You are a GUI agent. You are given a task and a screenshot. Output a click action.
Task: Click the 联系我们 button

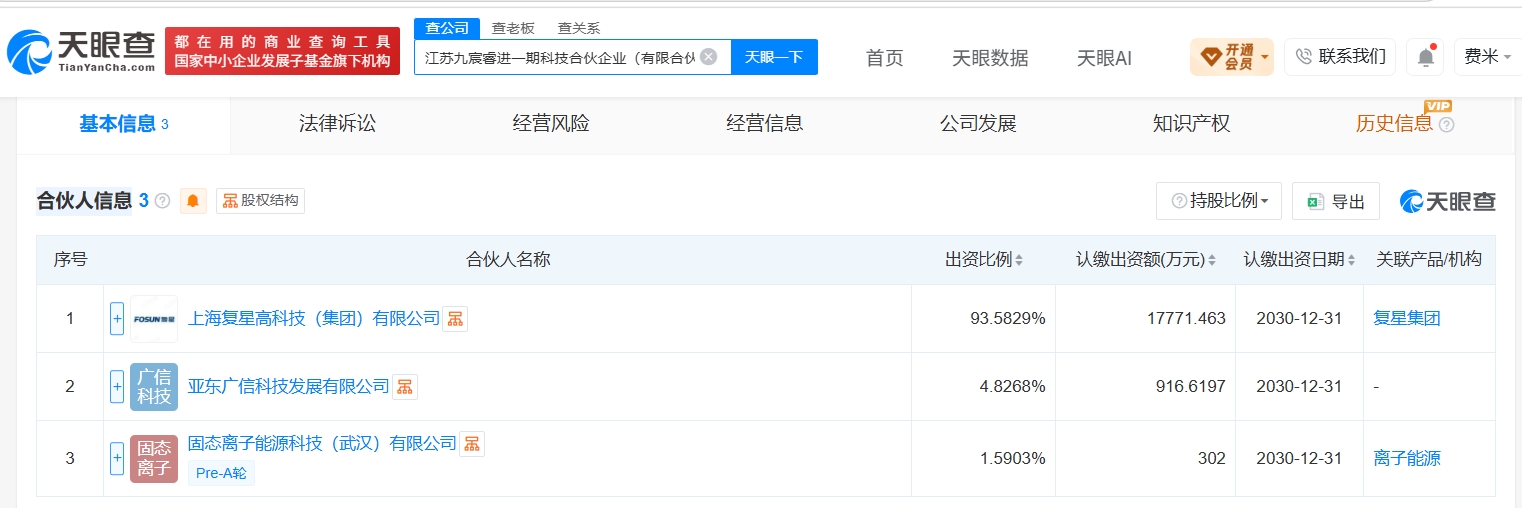1340,57
